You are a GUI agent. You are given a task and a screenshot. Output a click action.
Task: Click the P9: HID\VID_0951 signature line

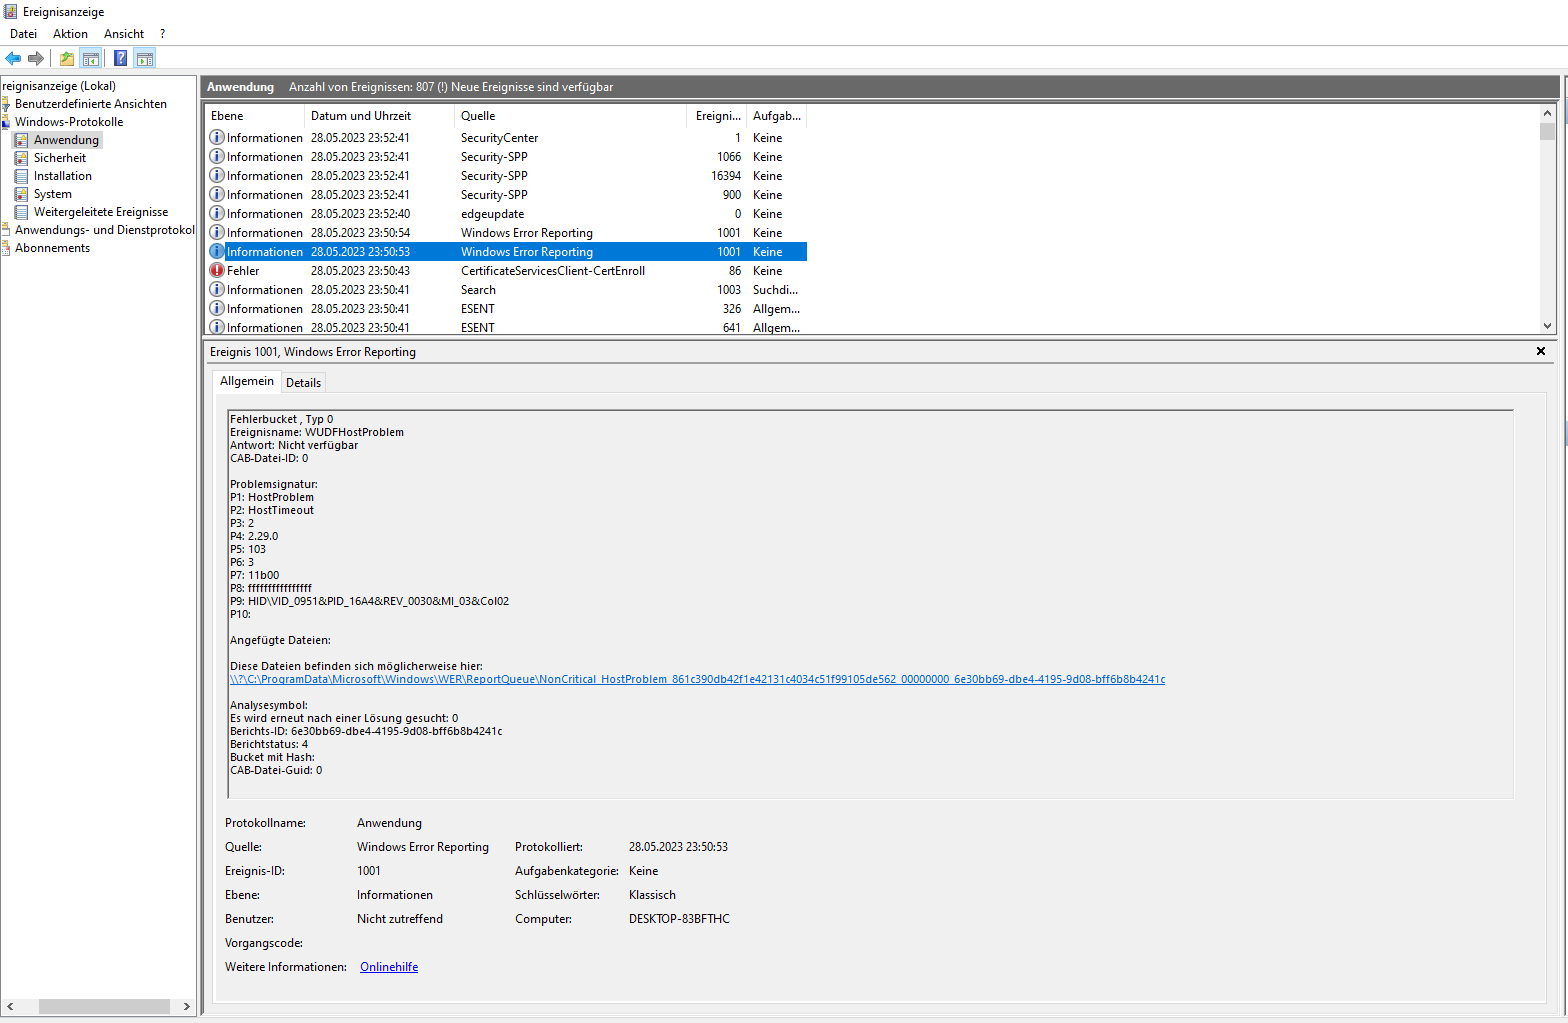[369, 601]
